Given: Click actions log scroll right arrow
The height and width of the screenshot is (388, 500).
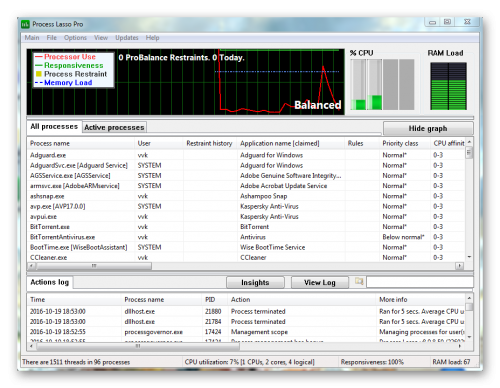Looking at the screenshot, I should [460, 346].
